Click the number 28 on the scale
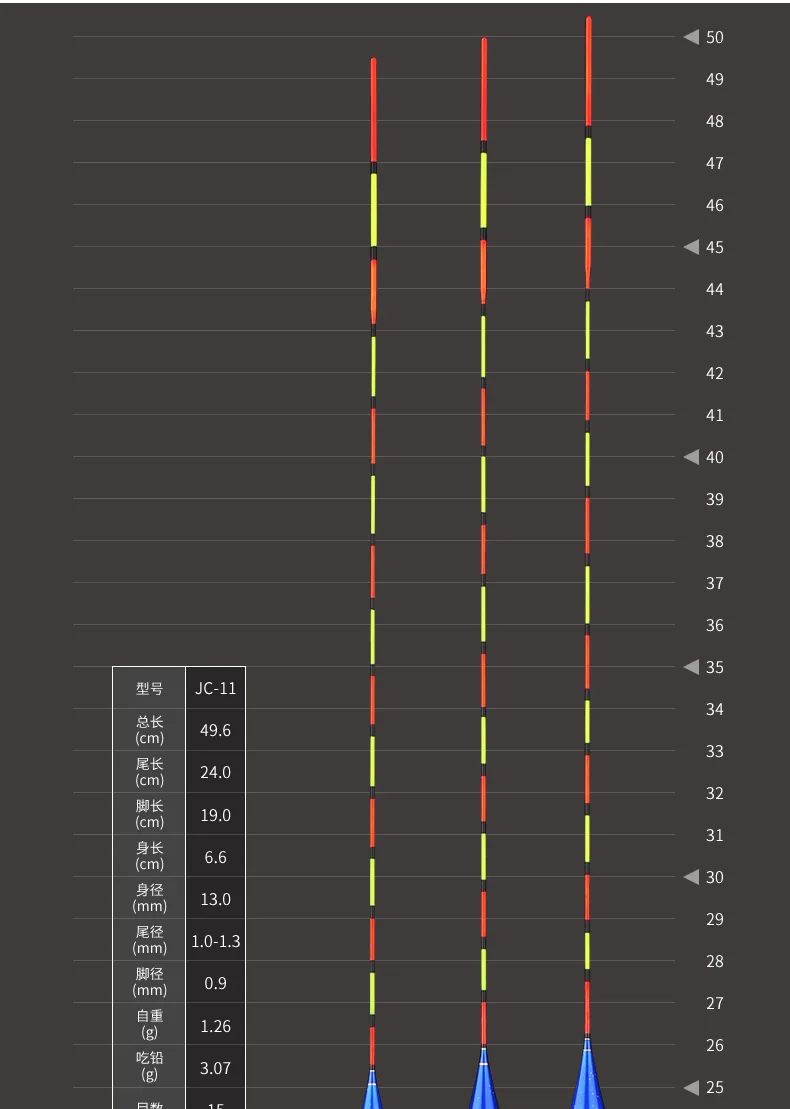790x1109 pixels. point(714,961)
